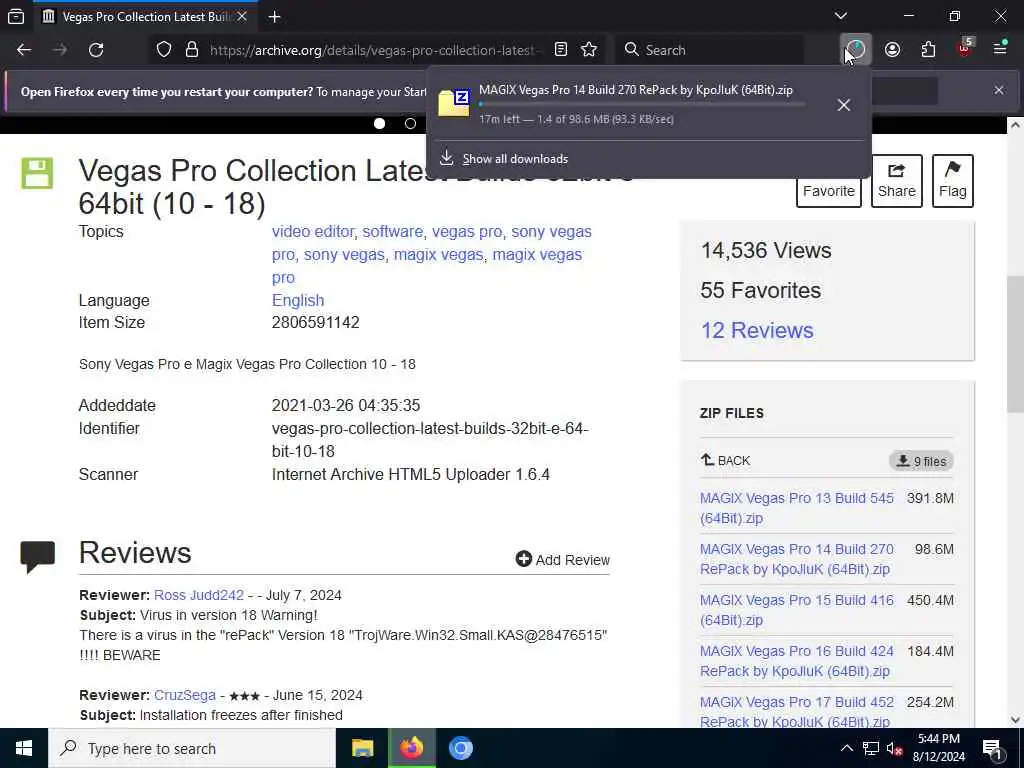Go back to previous page
The width and height of the screenshot is (1024, 768).
point(24,50)
